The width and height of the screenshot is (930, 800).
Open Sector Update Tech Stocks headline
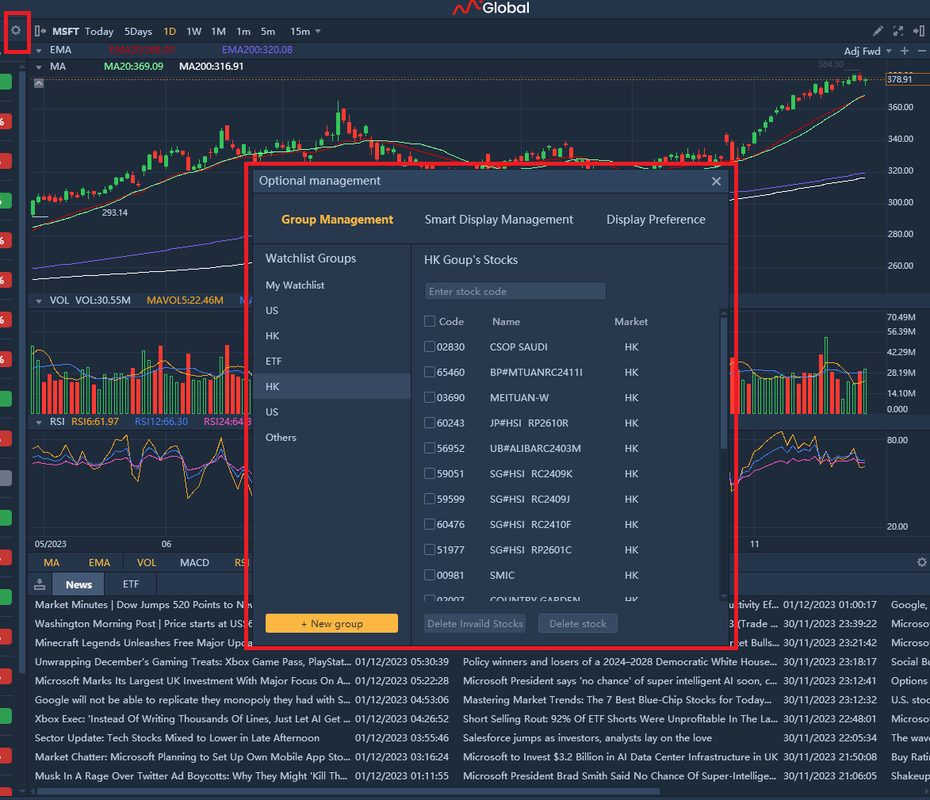click(177, 738)
